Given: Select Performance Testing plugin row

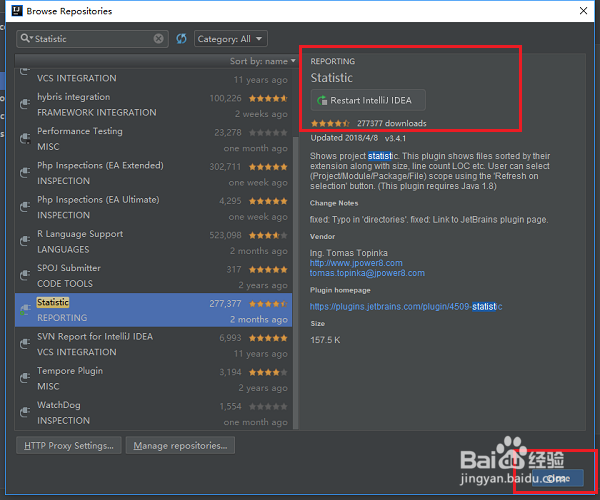Looking at the screenshot, I should [x=153, y=138].
